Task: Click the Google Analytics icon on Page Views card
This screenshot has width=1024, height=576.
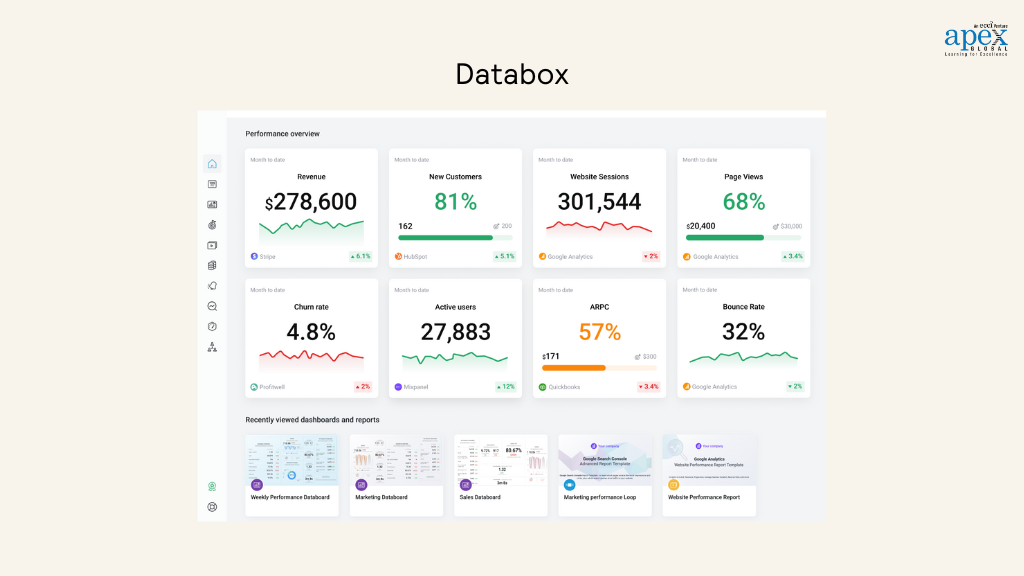Action: click(687, 257)
